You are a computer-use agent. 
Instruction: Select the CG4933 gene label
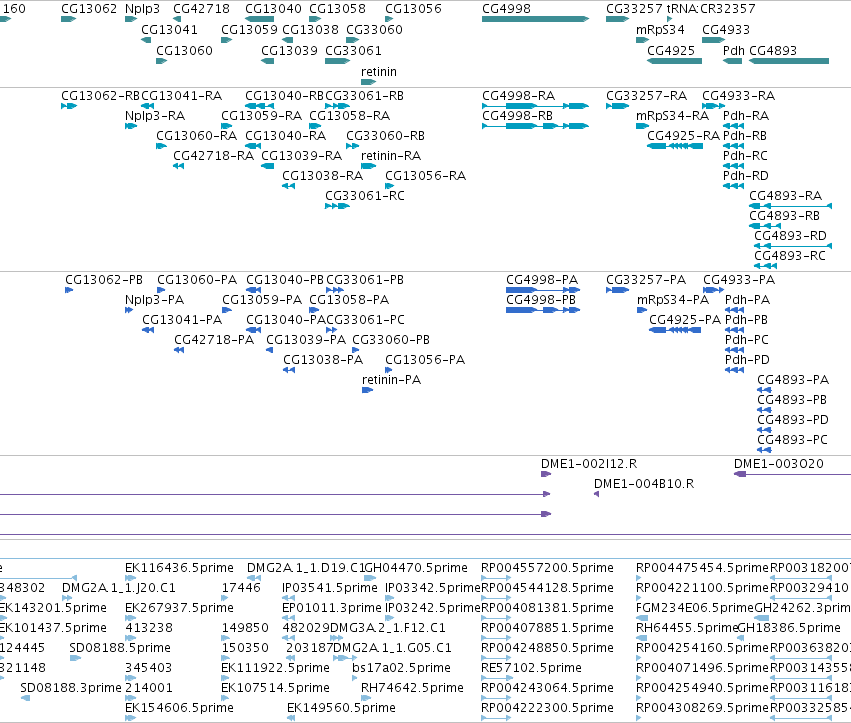click(x=726, y=30)
